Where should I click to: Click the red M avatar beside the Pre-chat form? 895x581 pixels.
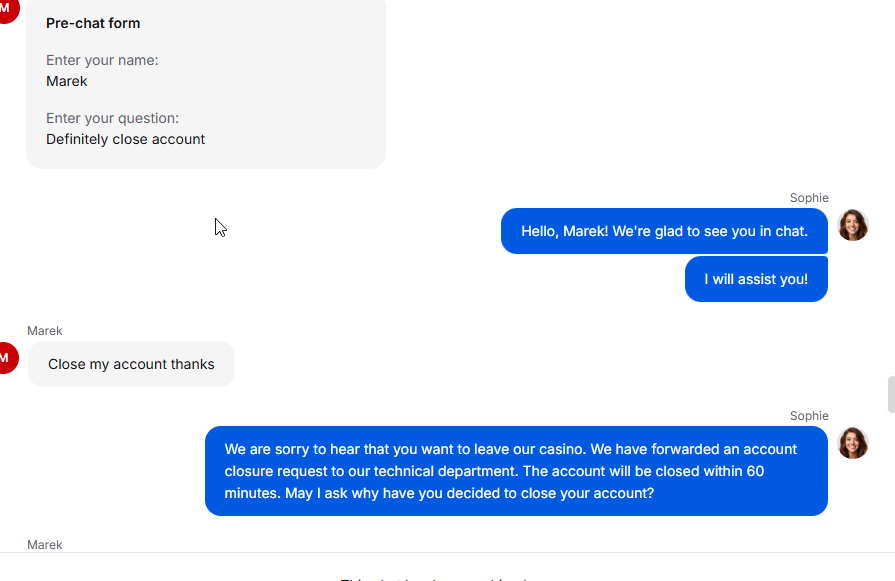click(7, 10)
